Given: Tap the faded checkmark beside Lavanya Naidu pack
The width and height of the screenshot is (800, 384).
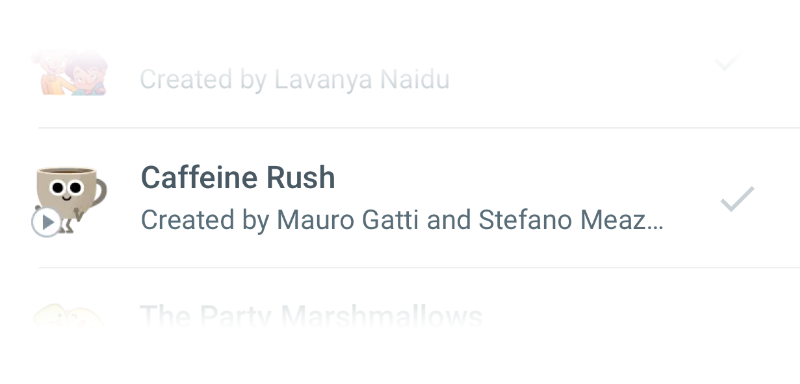Looking at the screenshot, I should tap(730, 61).
